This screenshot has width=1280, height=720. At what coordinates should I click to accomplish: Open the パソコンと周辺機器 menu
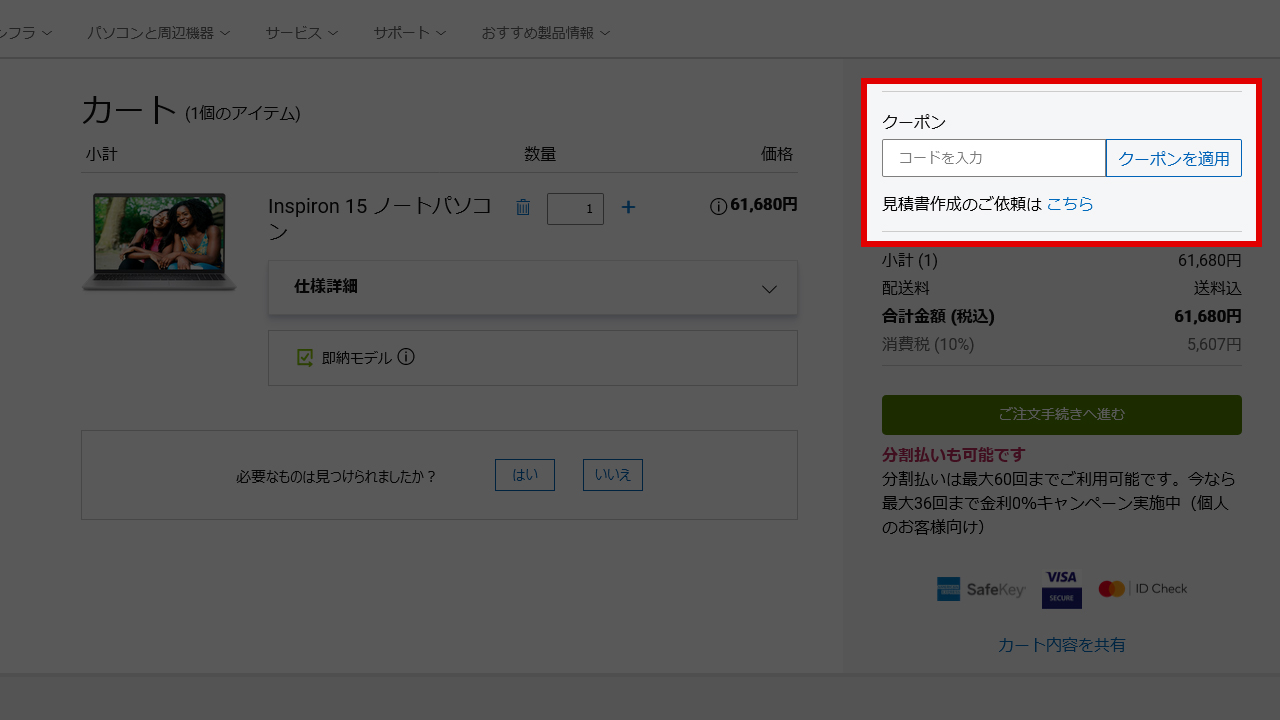159,33
